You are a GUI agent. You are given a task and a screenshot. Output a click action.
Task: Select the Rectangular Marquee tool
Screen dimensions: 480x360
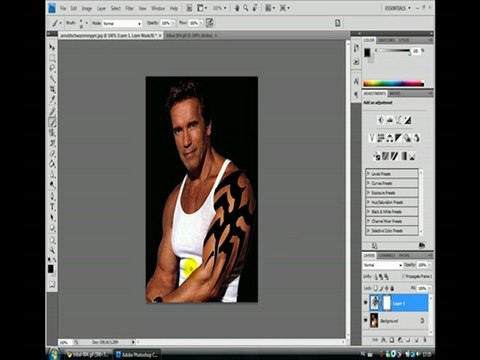(52, 58)
